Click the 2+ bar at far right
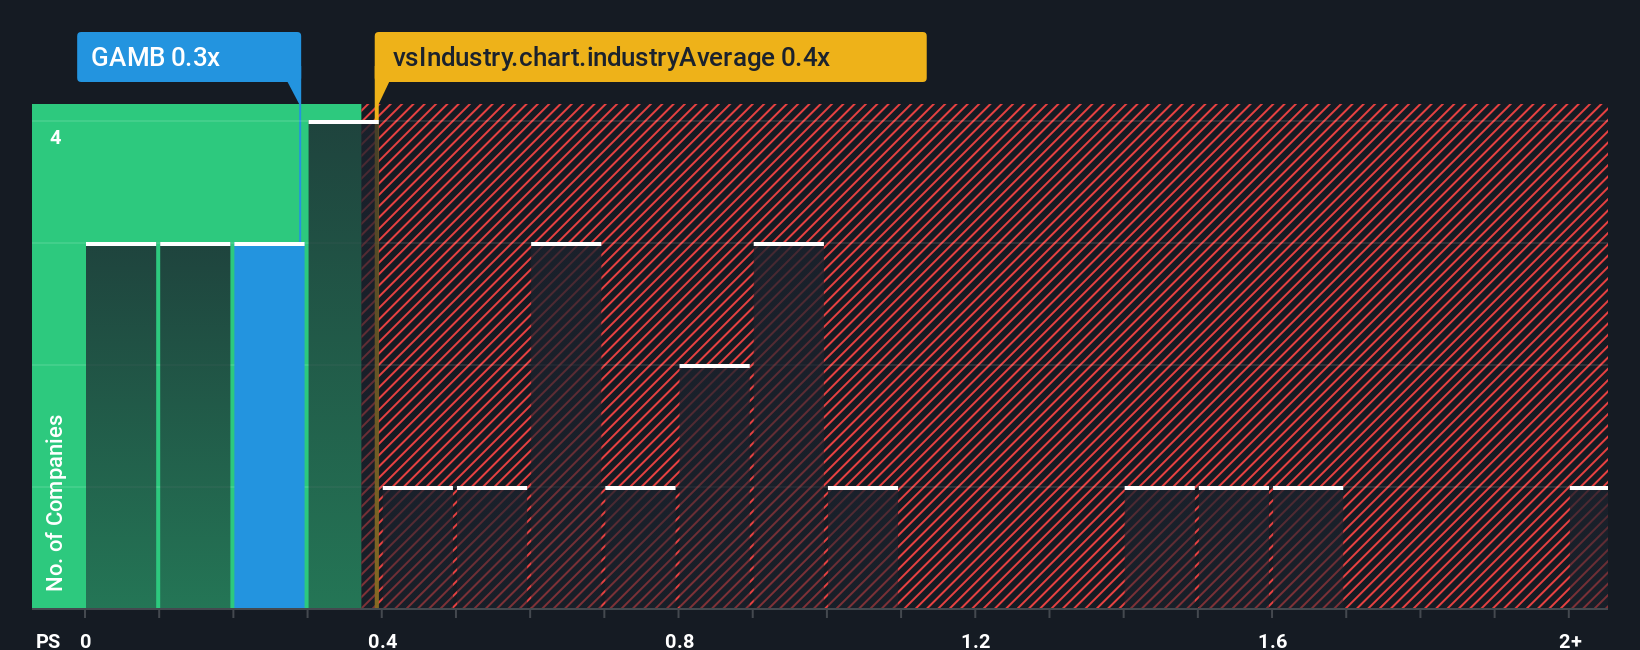Viewport: 1640px width, 650px height. [x=1589, y=547]
